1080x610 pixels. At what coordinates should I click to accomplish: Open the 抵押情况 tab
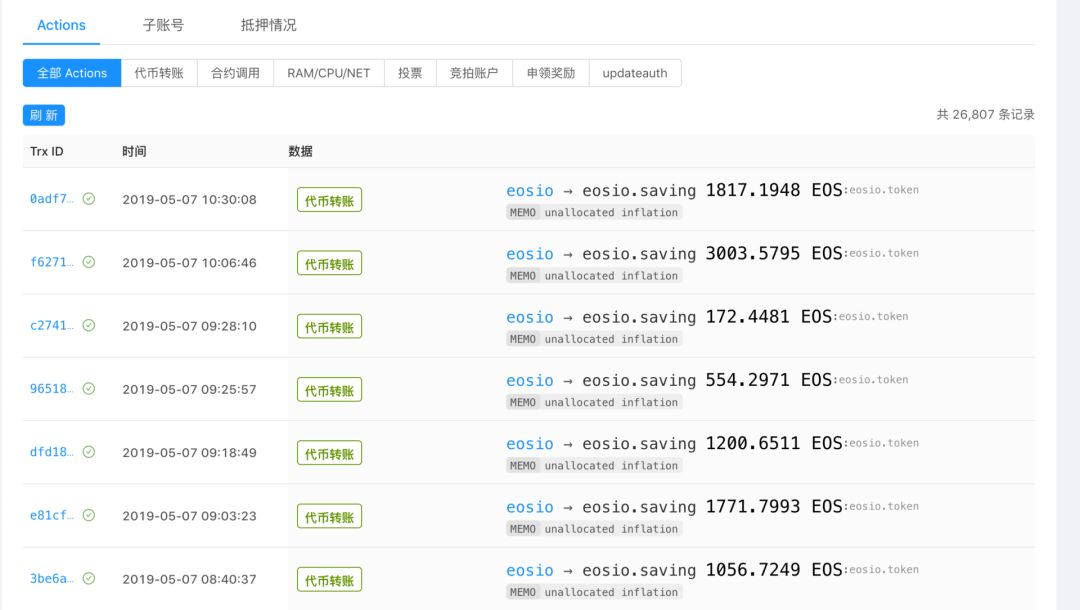[269, 25]
